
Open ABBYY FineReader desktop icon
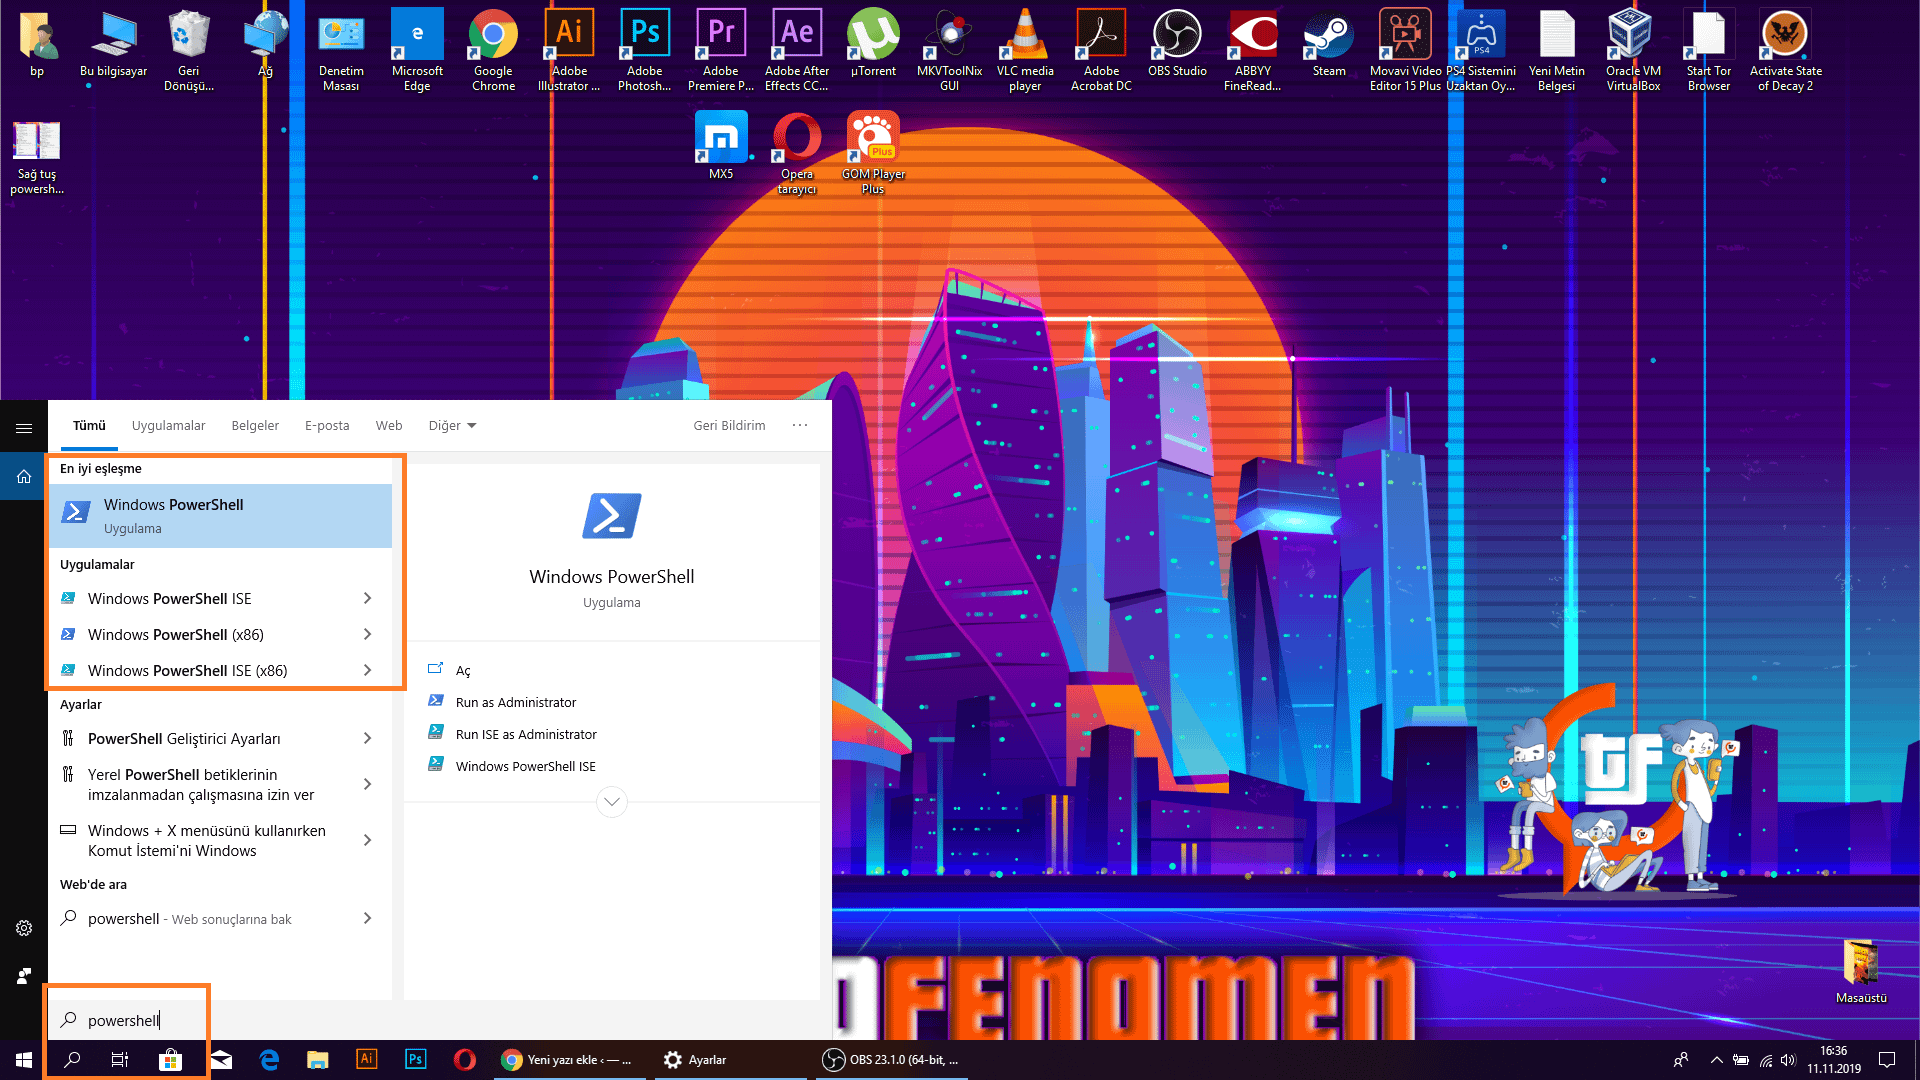[1253, 50]
